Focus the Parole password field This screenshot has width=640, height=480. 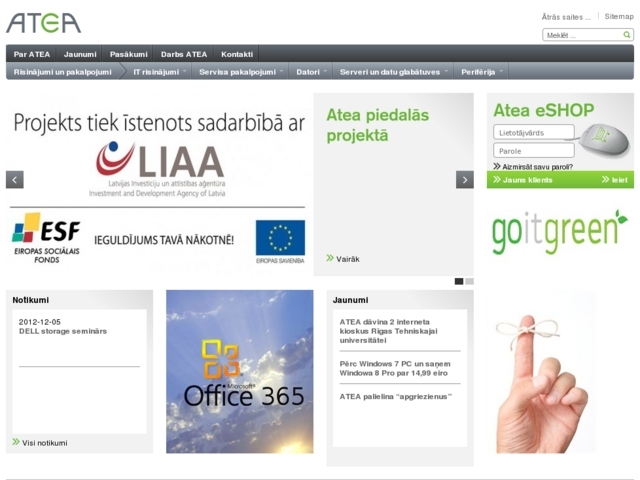coord(533,151)
